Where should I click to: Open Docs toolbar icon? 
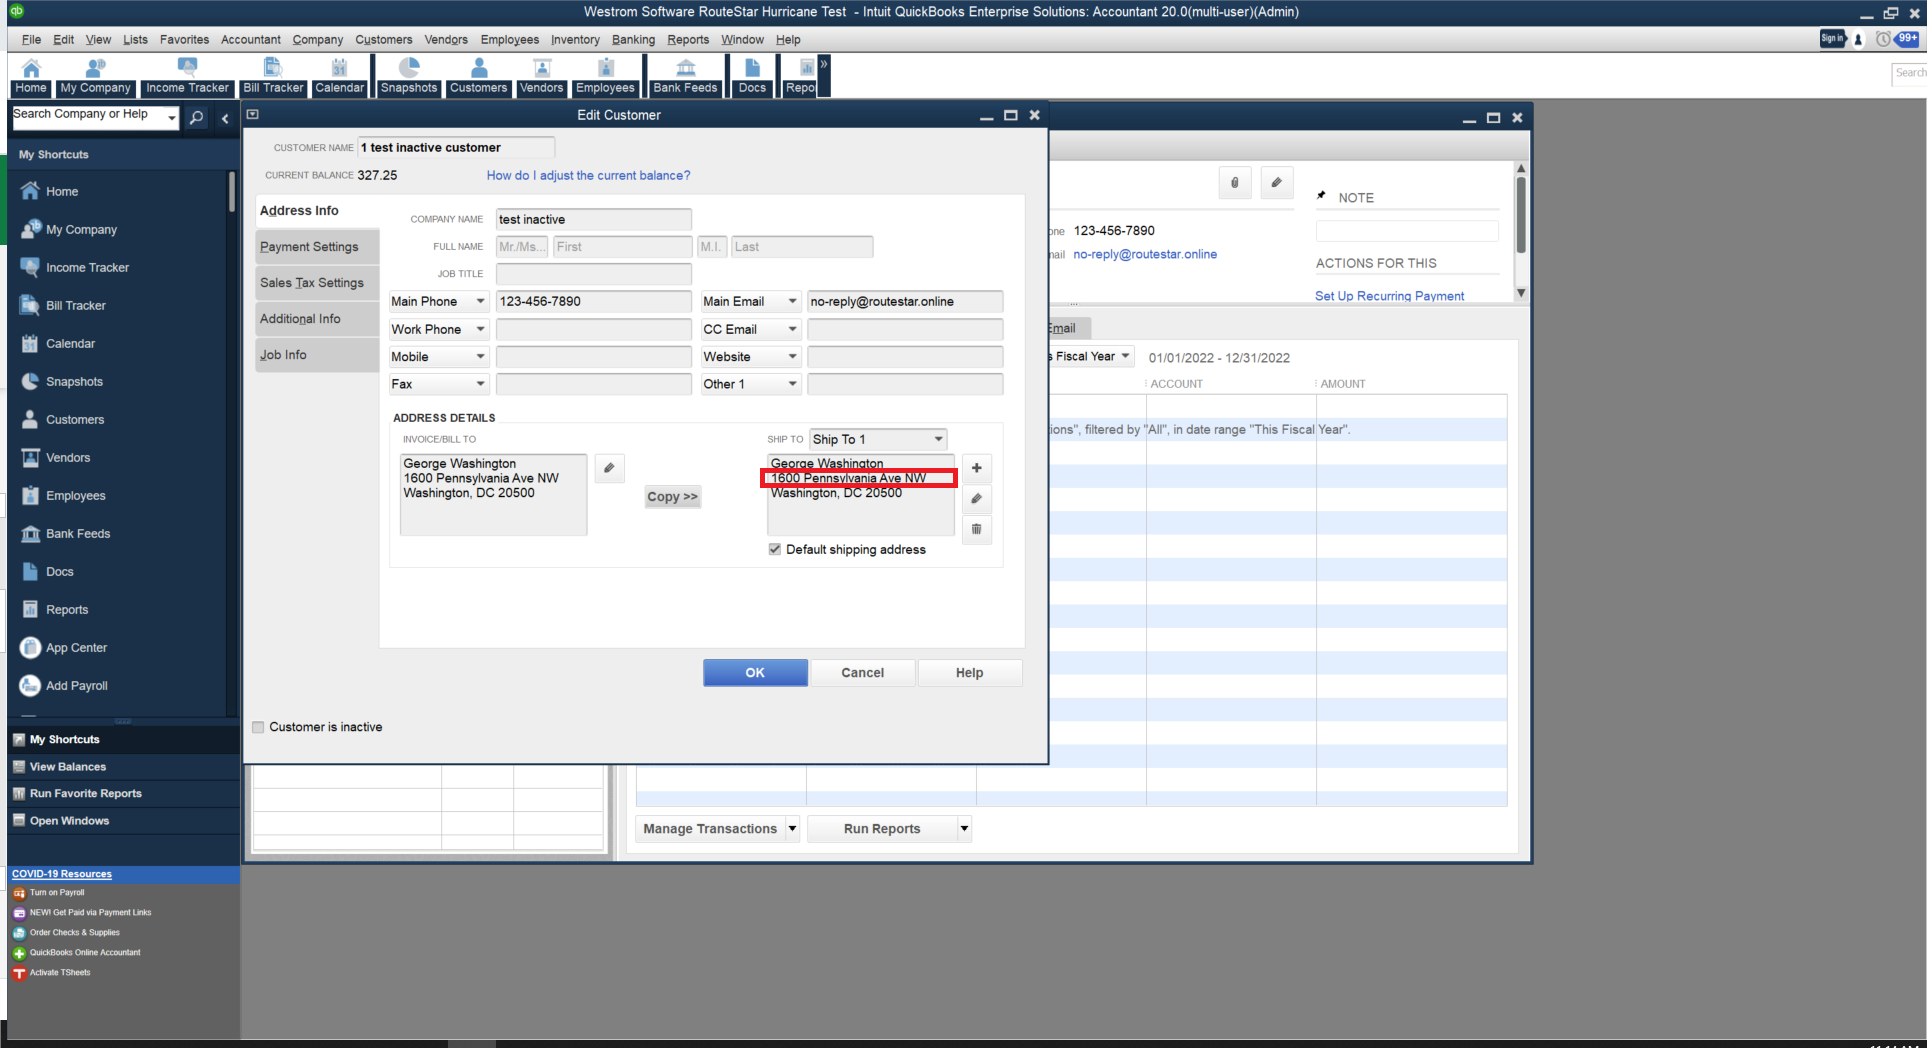tap(752, 76)
